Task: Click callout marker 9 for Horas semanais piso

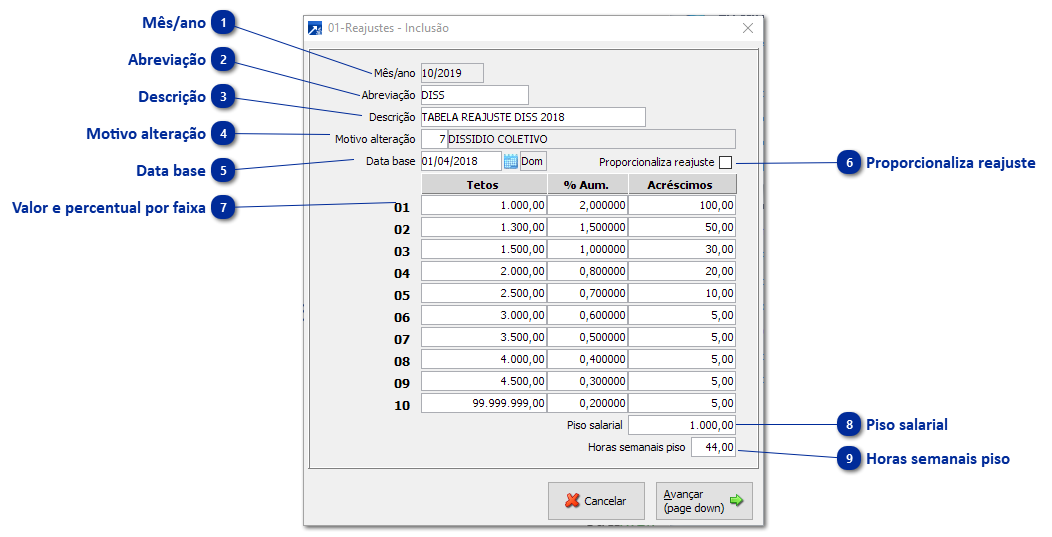Action: (x=849, y=459)
